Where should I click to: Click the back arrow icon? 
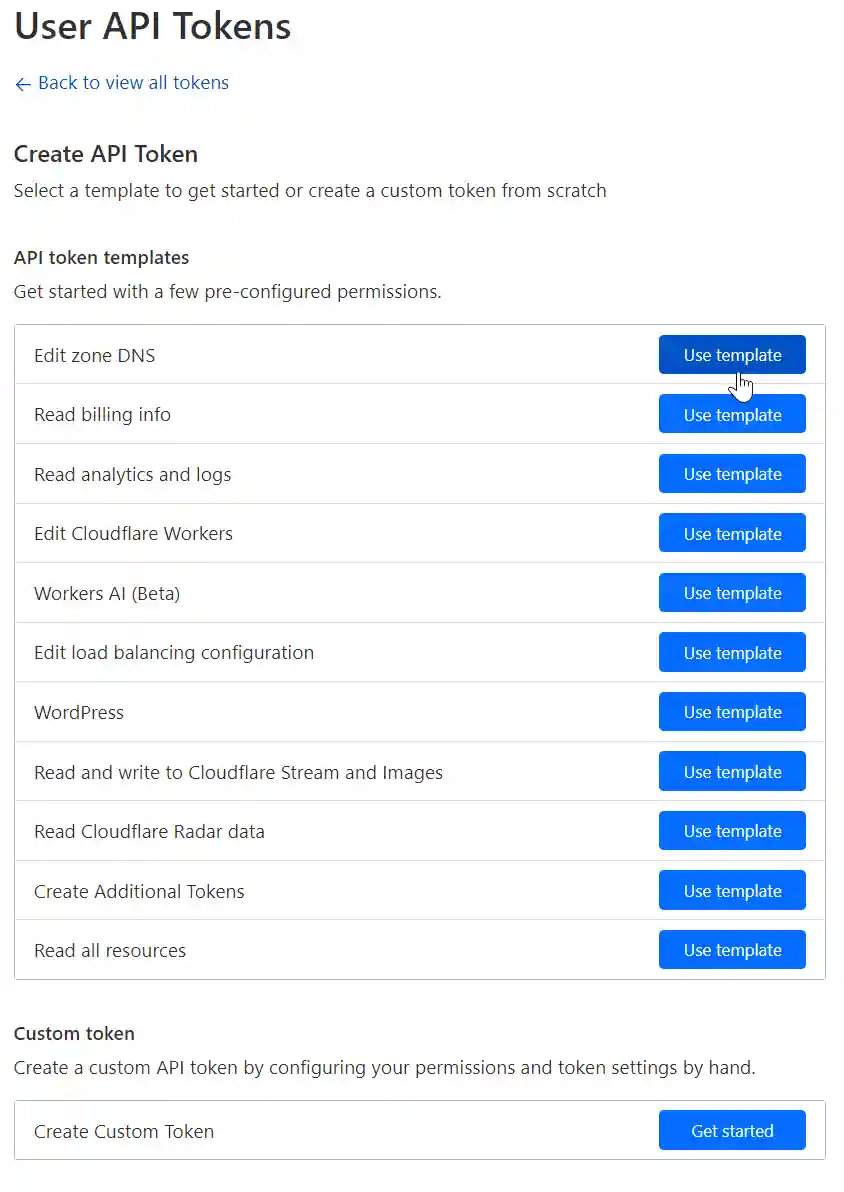click(x=22, y=84)
